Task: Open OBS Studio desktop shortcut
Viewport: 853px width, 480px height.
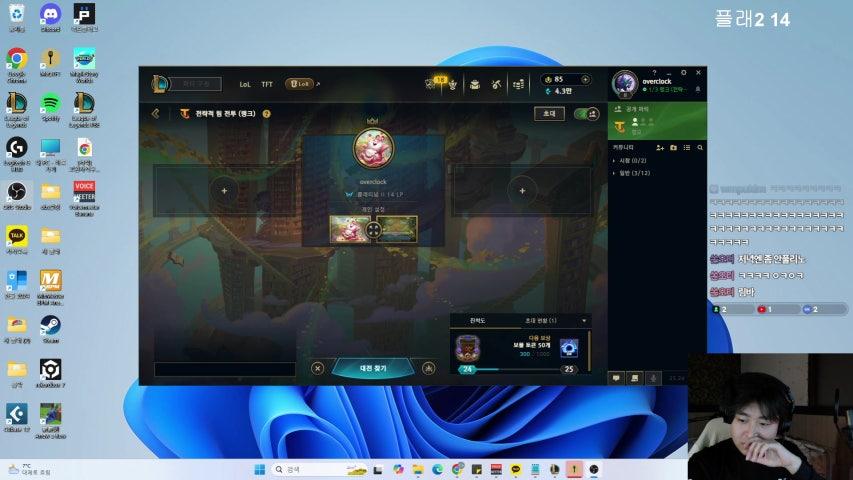Action: coord(17,196)
